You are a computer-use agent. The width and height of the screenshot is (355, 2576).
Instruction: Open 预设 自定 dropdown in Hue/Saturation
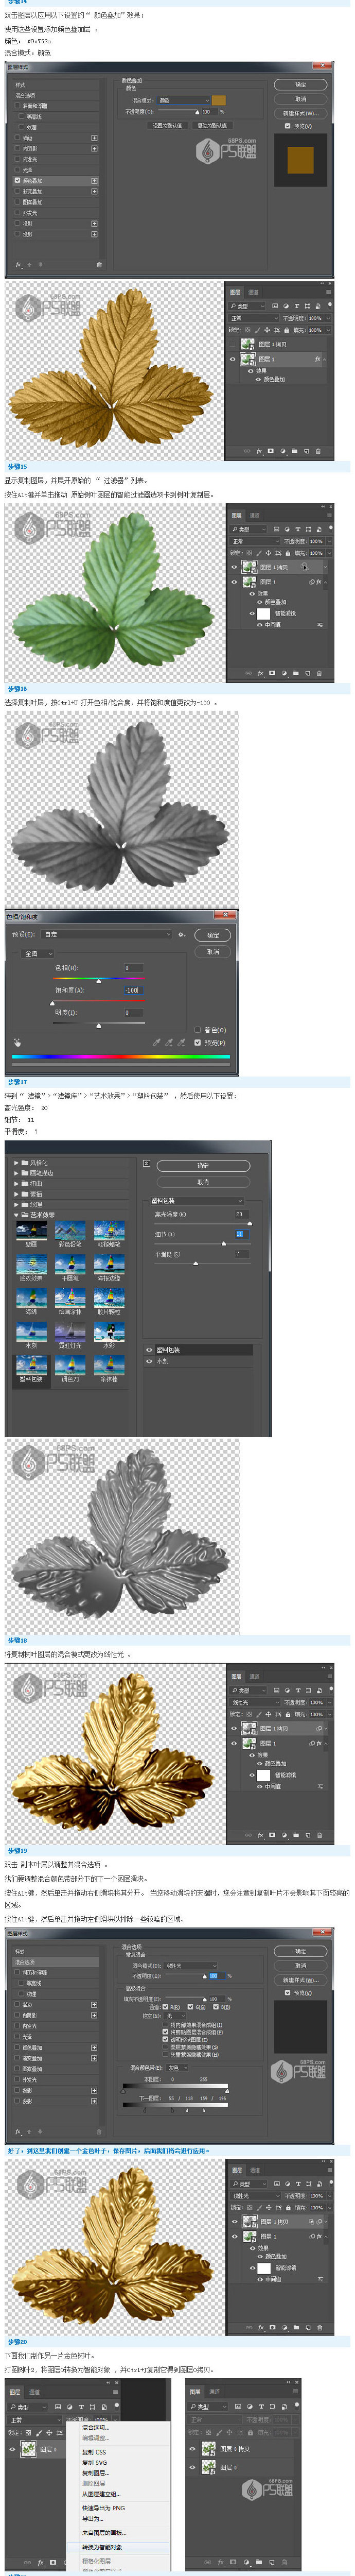(x=107, y=934)
